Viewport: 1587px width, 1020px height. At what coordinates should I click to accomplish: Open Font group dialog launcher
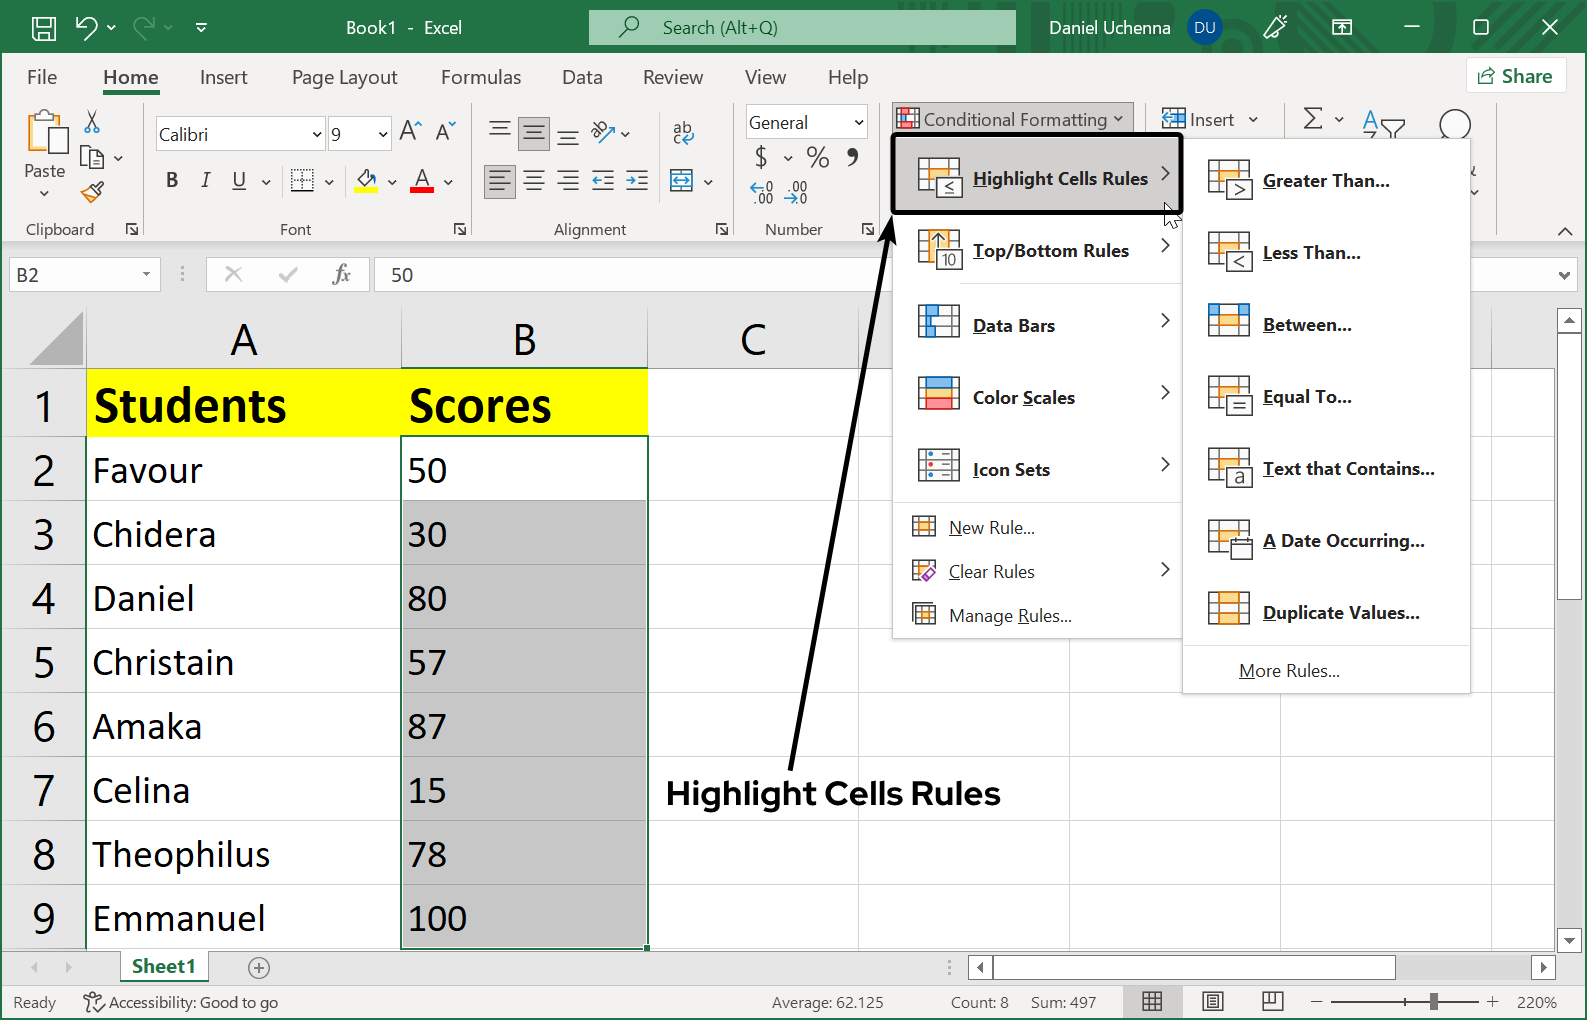460,229
